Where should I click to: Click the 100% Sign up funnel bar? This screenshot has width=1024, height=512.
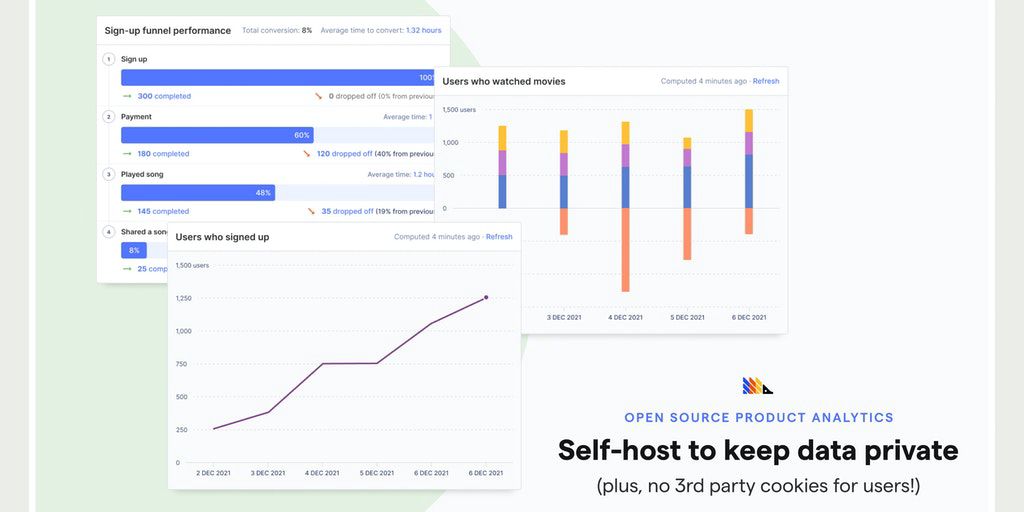(x=278, y=78)
